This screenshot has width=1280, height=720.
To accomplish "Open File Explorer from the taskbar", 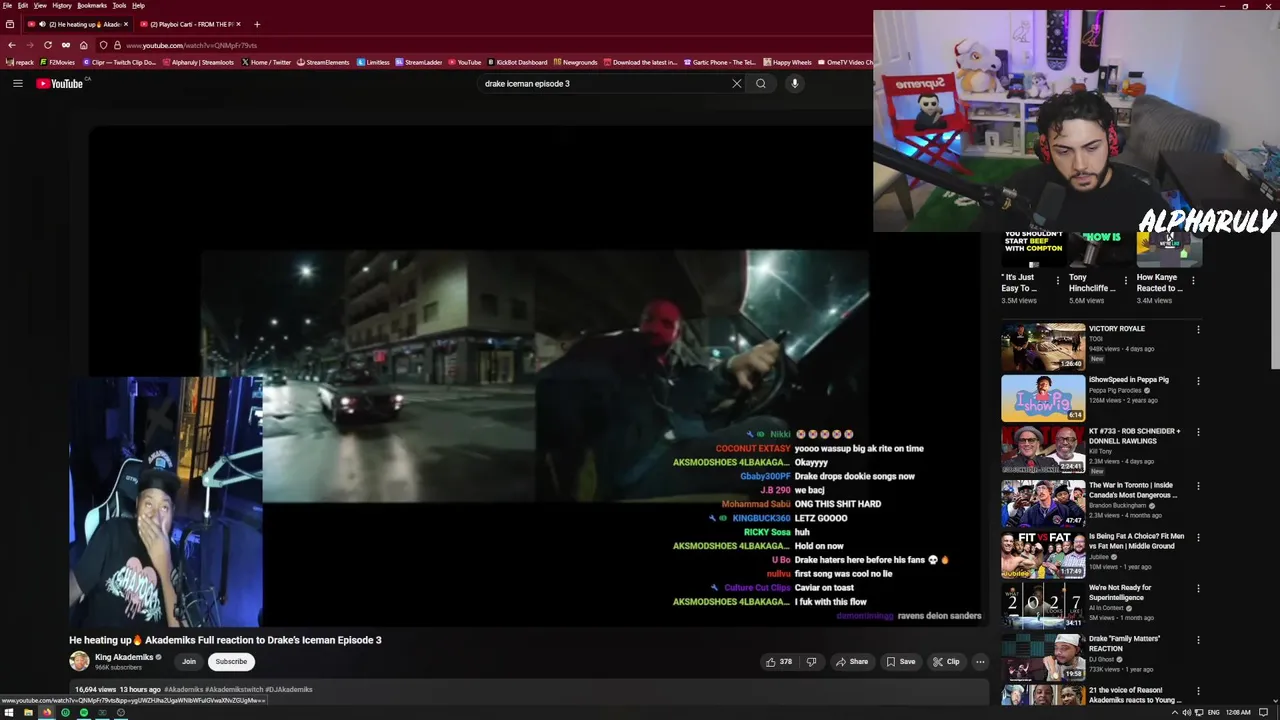I will point(28,713).
